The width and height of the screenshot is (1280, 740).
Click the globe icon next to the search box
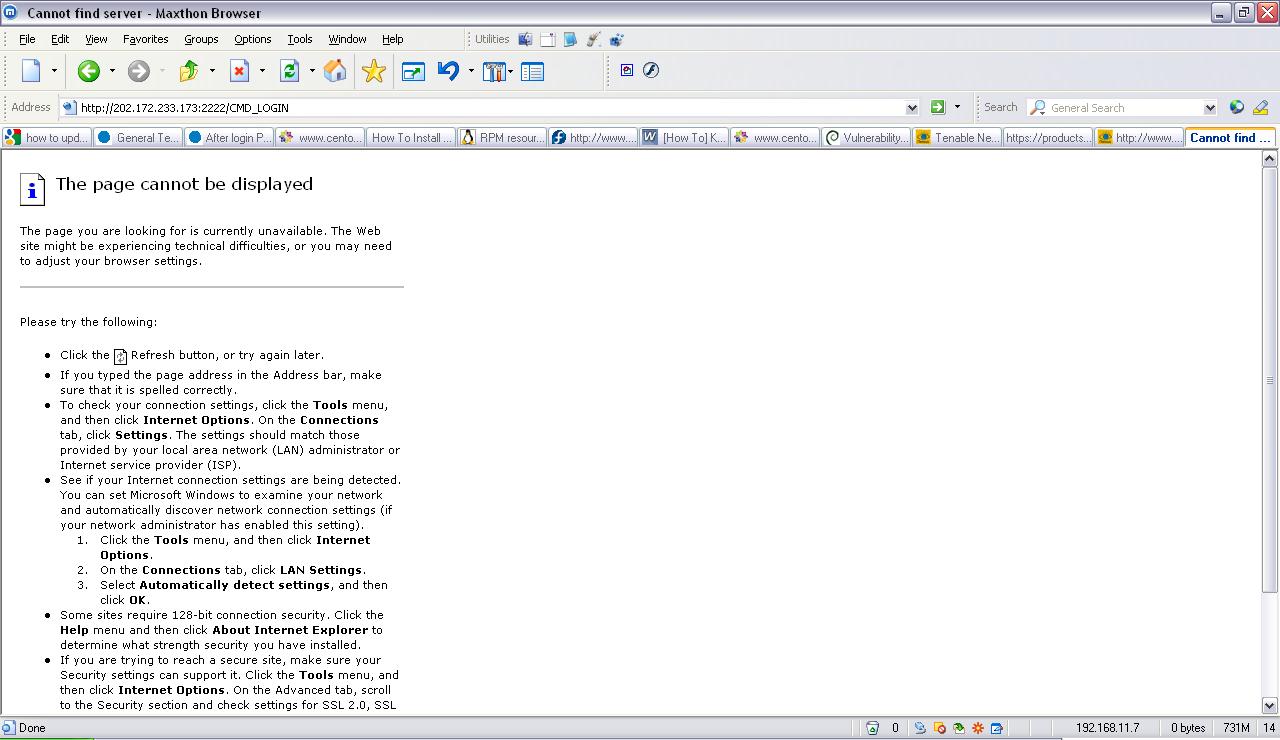(1237, 107)
